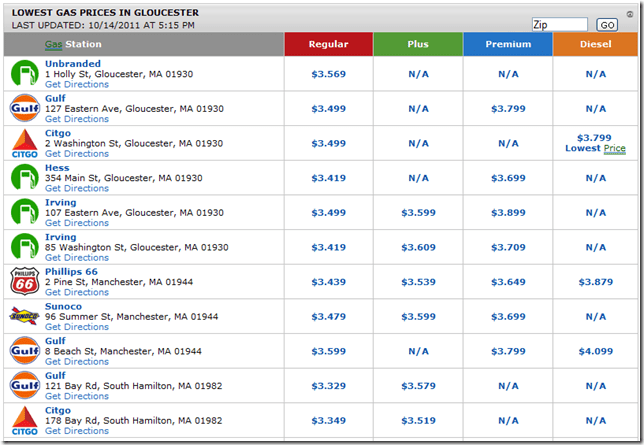Sort by the Diesel column header
Viewport: 644px width, 445px height.
(x=595, y=44)
